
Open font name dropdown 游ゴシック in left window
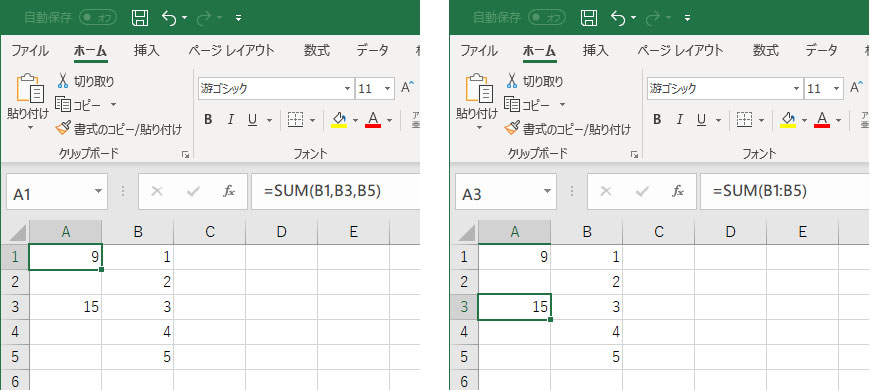click(348, 89)
